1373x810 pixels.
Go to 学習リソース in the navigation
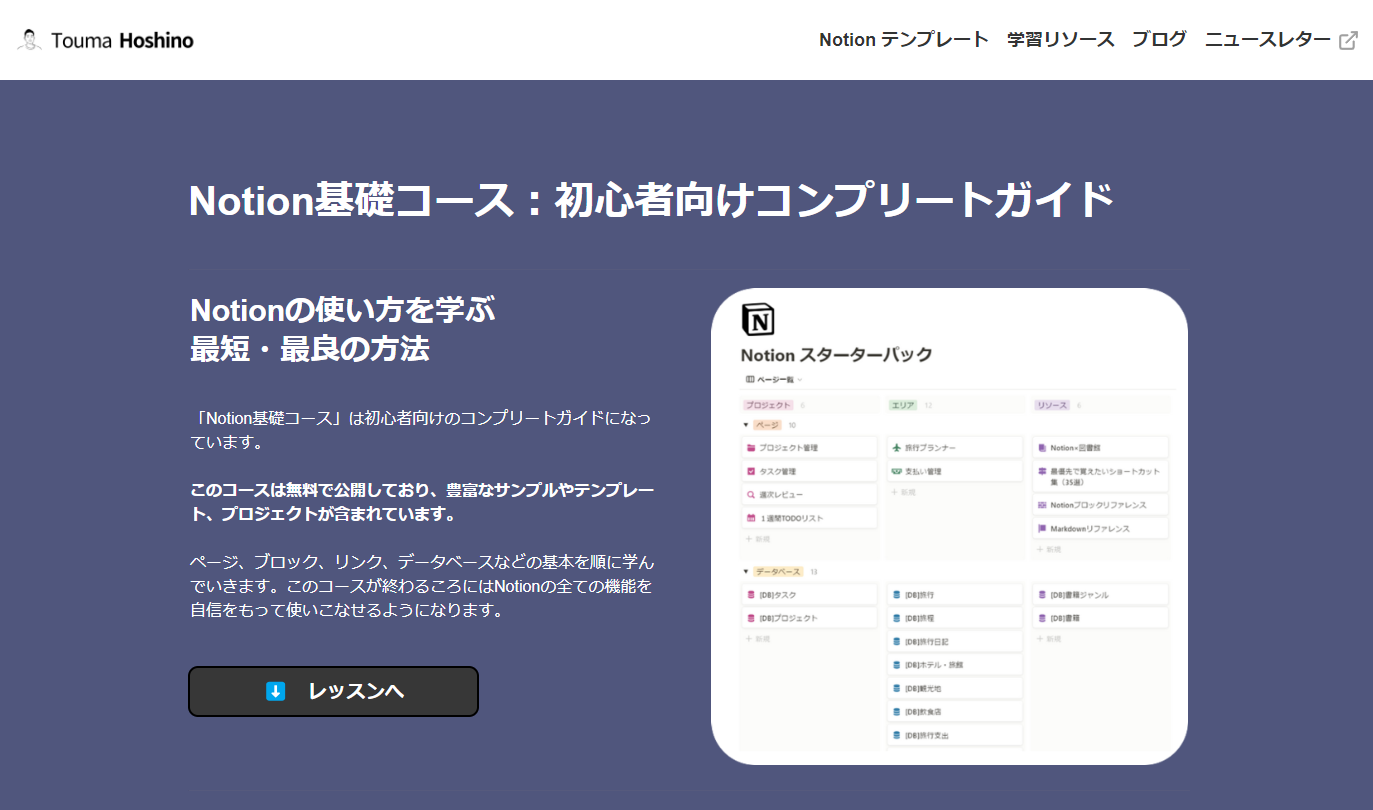pos(1061,40)
